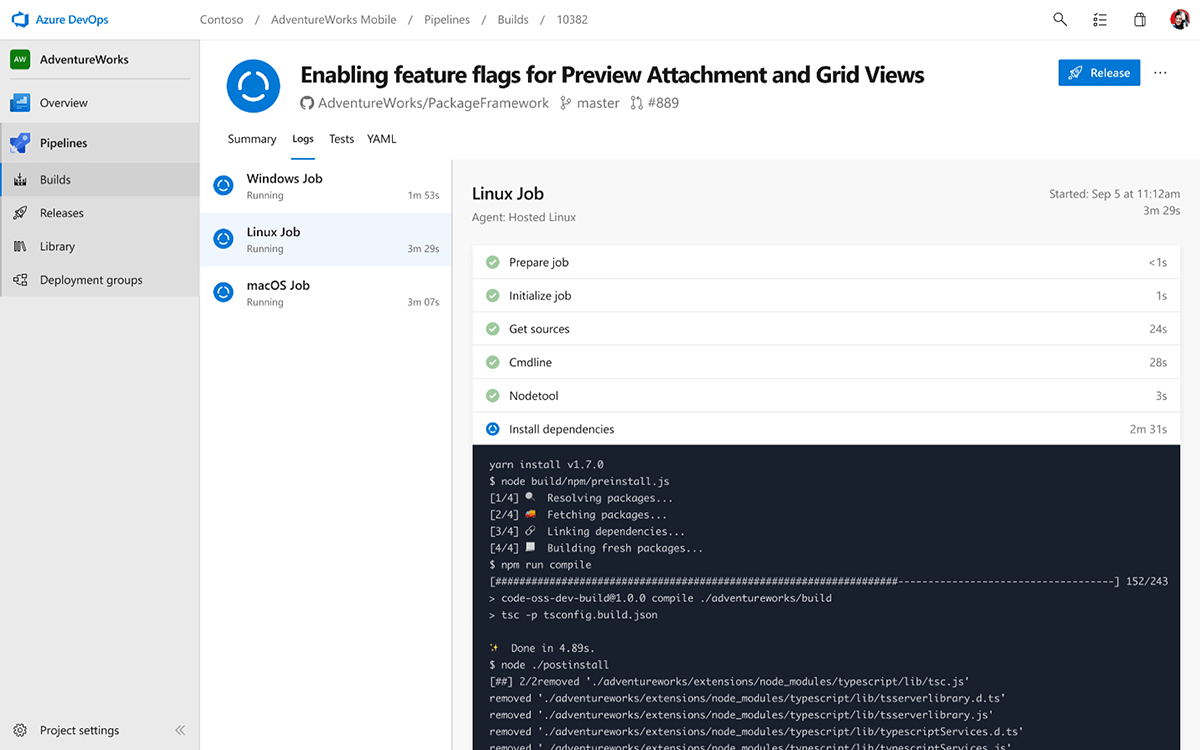Open Contoso from the breadcrumb

pyautogui.click(x=221, y=19)
